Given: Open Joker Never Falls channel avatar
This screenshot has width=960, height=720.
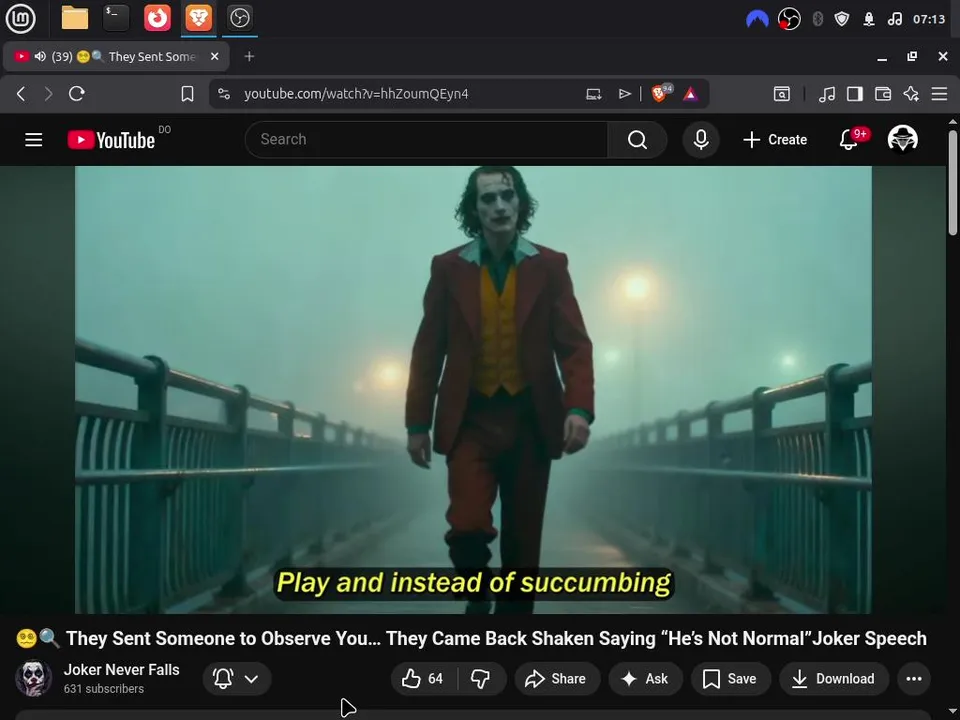Looking at the screenshot, I should [x=34, y=678].
